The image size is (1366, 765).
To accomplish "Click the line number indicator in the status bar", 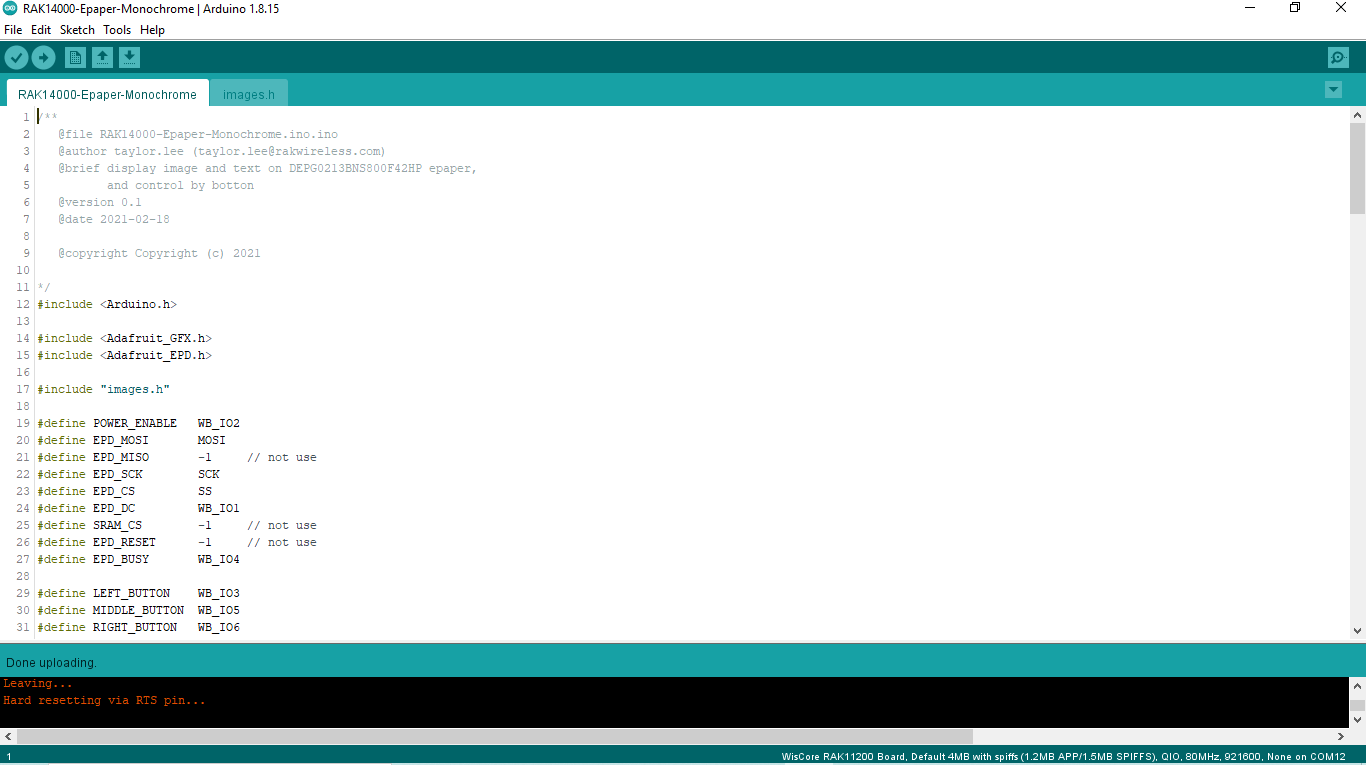I will (x=9, y=756).
